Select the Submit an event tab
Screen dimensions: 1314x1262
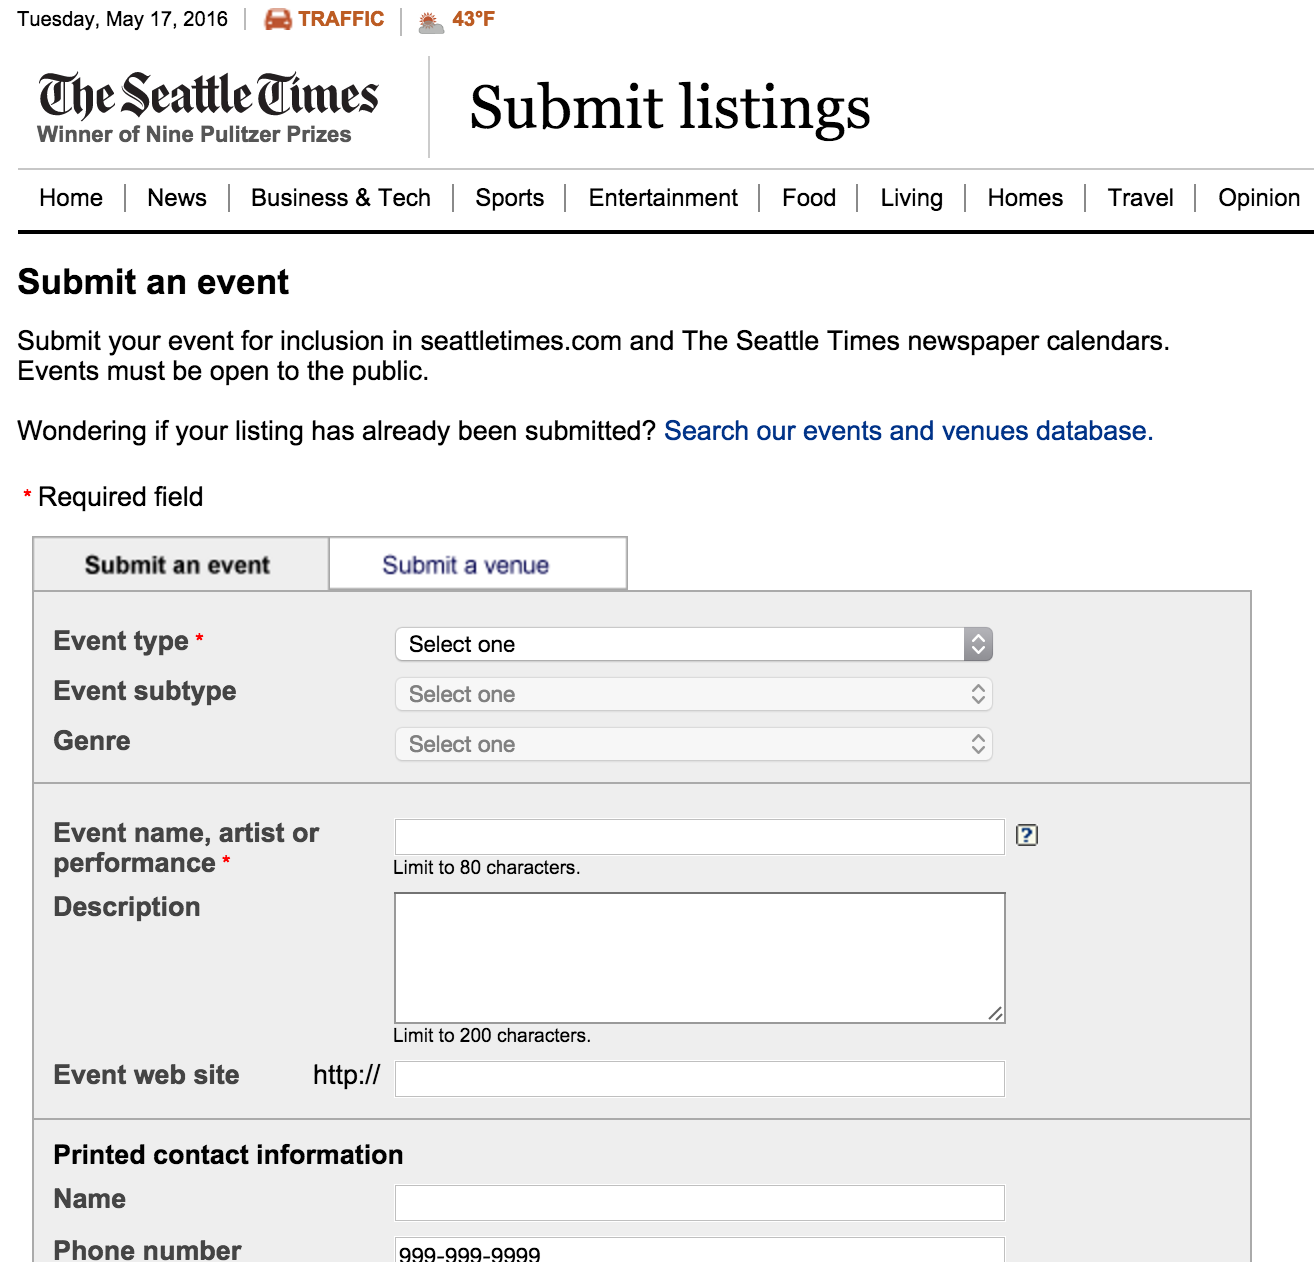178,564
